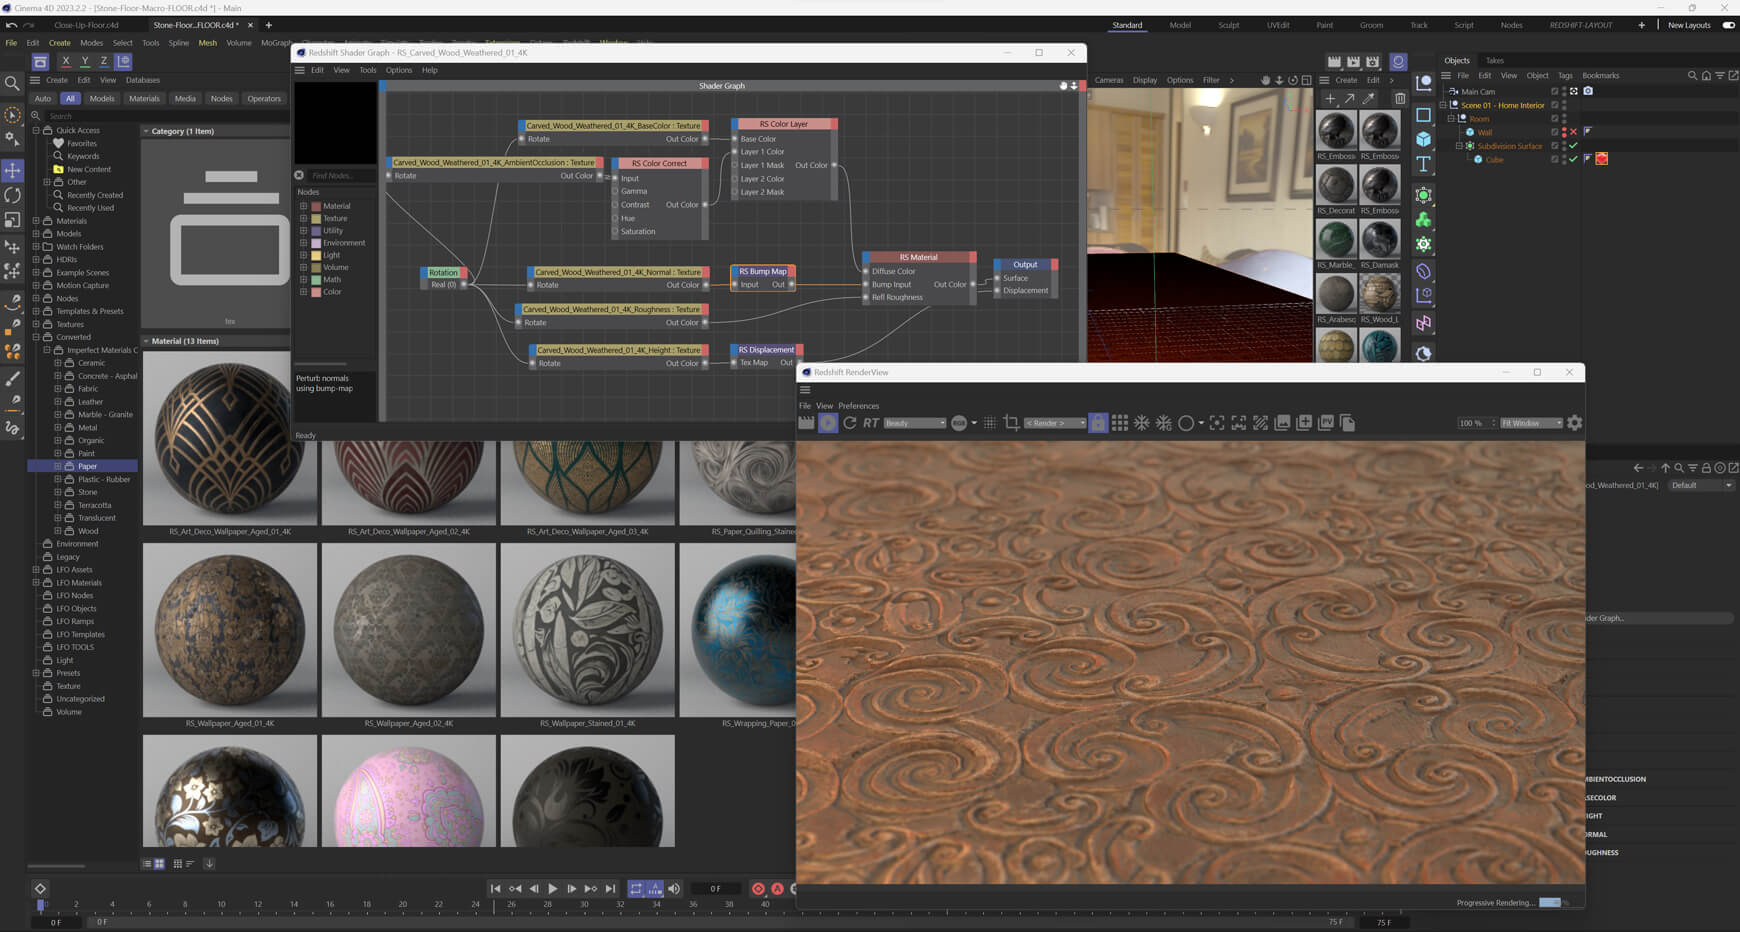This screenshot has width=1740, height=932.
Task: Toggle the X axis lock
Action: [x=66, y=61]
